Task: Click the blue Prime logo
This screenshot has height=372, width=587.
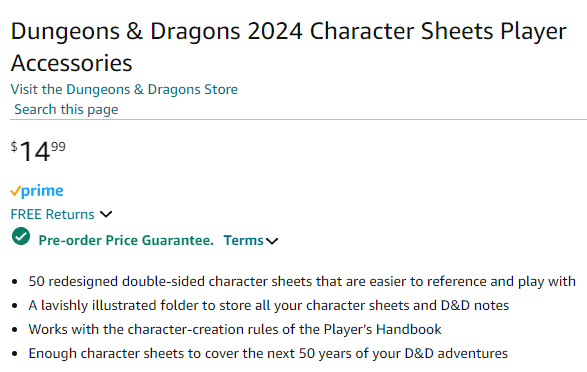Action: [37, 191]
